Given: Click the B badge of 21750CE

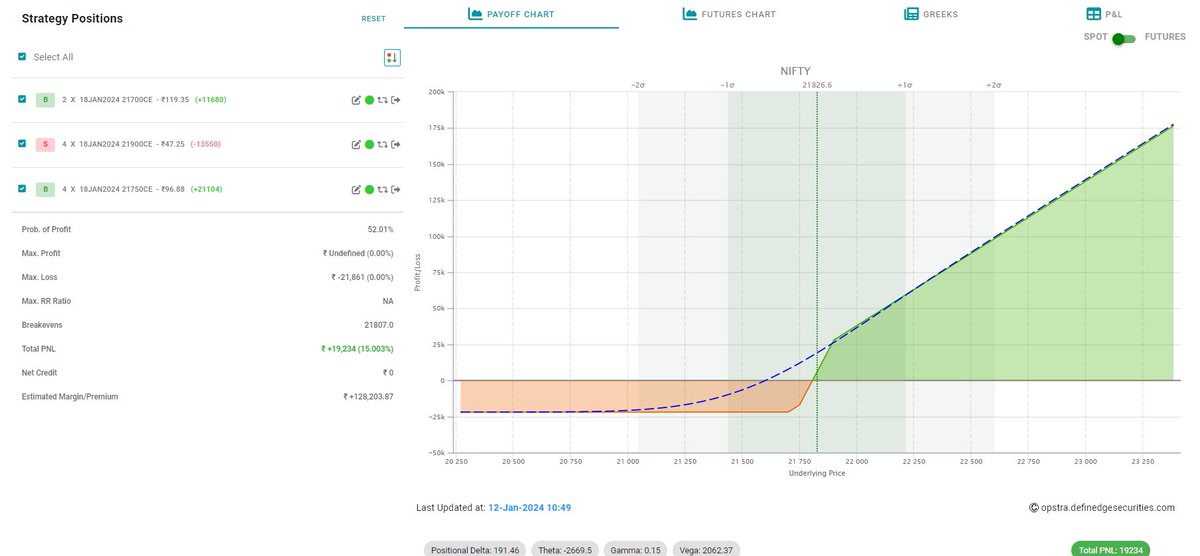Looking at the screenshot, I should [x=45, y=188].
